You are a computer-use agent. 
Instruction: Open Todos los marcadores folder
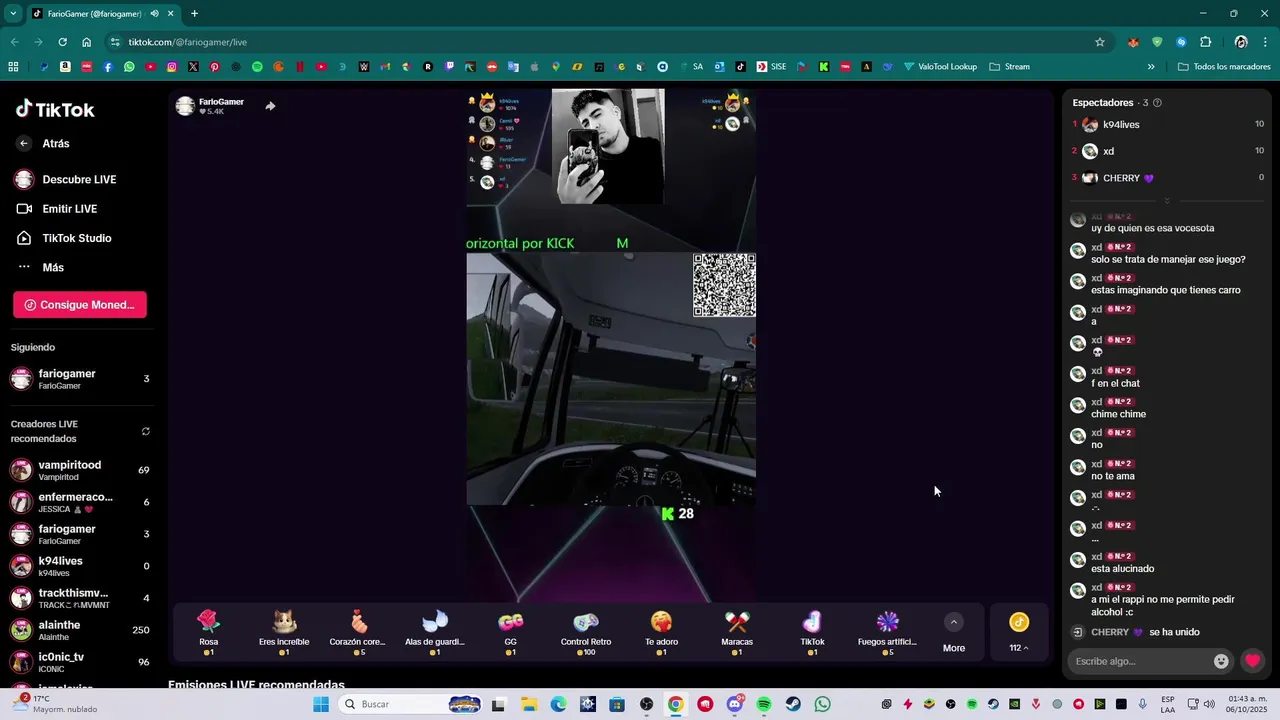1224,67
